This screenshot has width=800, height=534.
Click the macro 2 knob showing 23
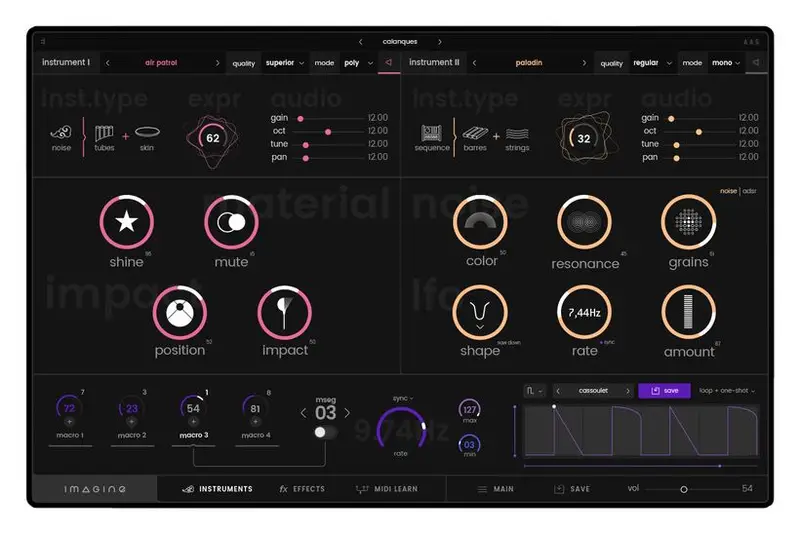tap(132, 408)
